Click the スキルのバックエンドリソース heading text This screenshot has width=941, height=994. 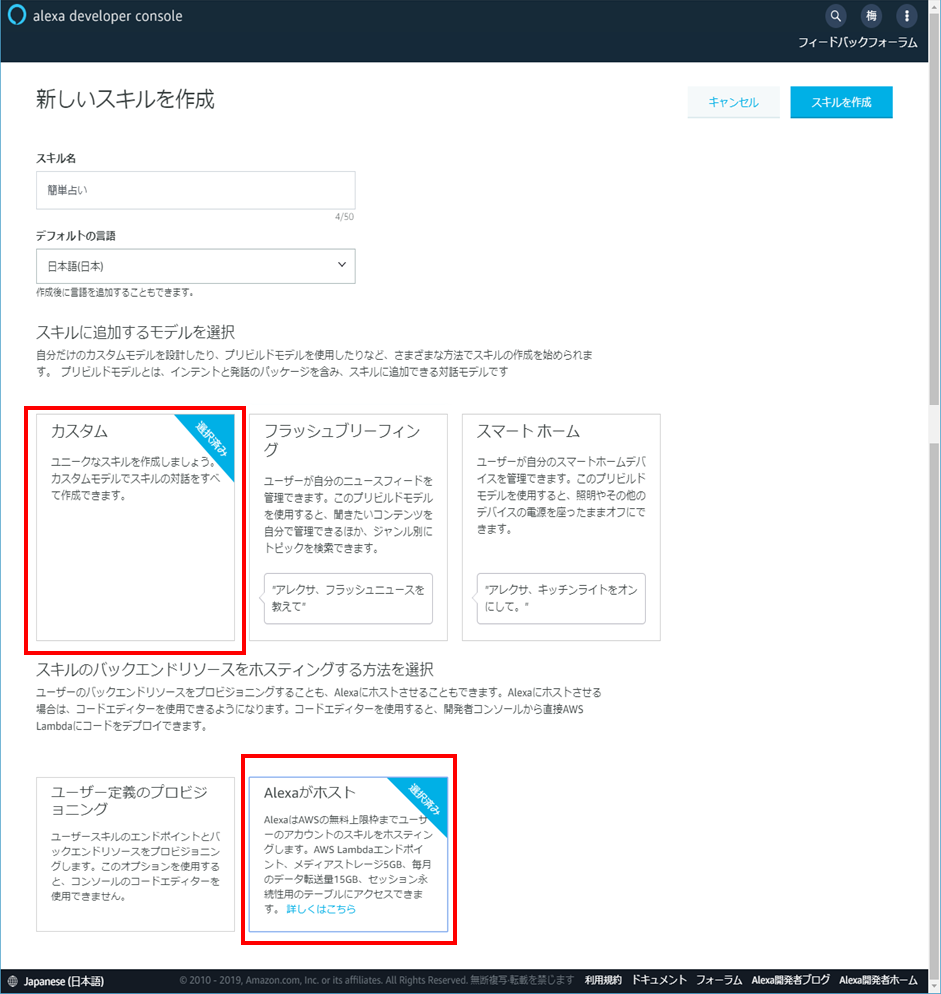point(235,669)
